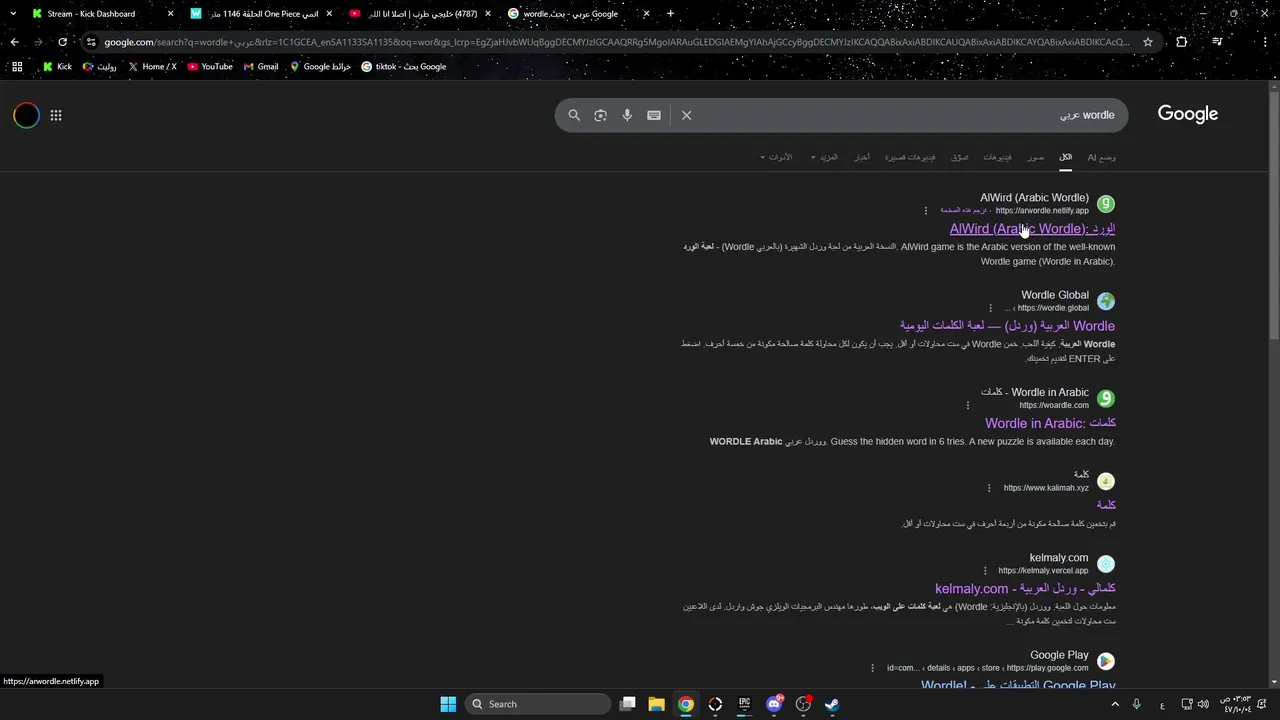Click translate this page link under AlWird
Image resolution: width=1280 pixels, height=720 pixels.
pyautogui.click(x=964, y=210)
